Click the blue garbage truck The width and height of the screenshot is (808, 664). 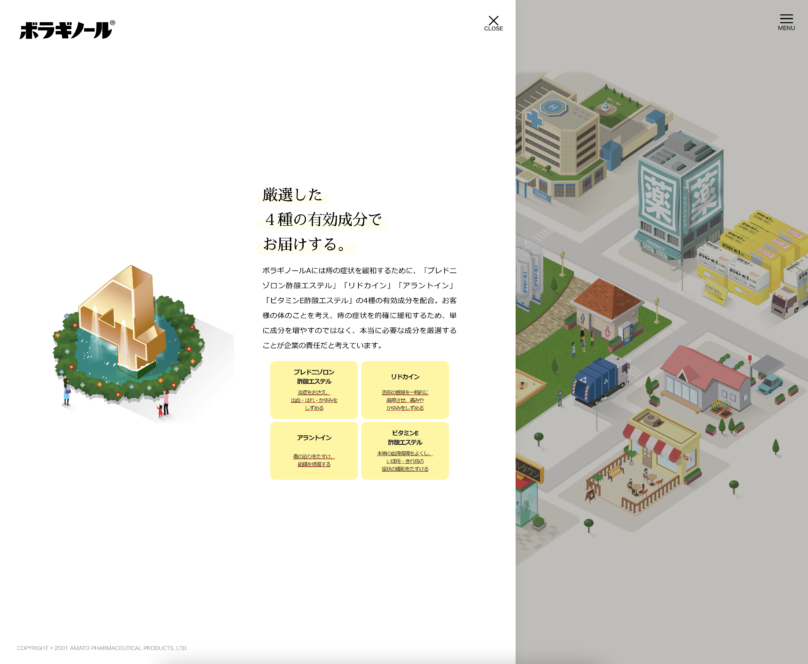tap(600, 380)
